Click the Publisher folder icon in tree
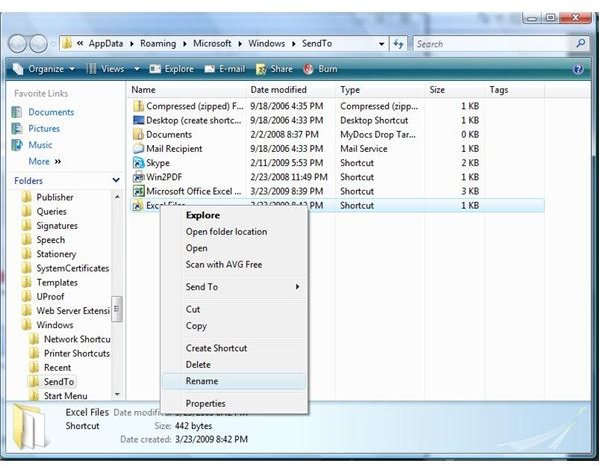This screenshot has height=466, width=600. click(x=27, y=197)
